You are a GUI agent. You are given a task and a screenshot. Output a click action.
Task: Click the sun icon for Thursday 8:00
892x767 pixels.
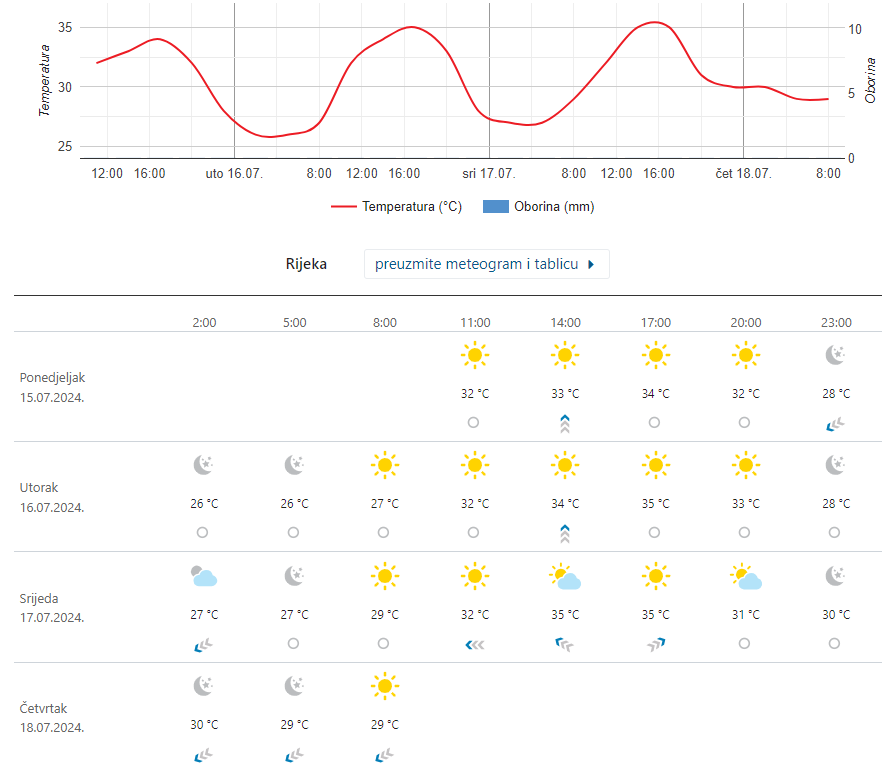(384, 686)
